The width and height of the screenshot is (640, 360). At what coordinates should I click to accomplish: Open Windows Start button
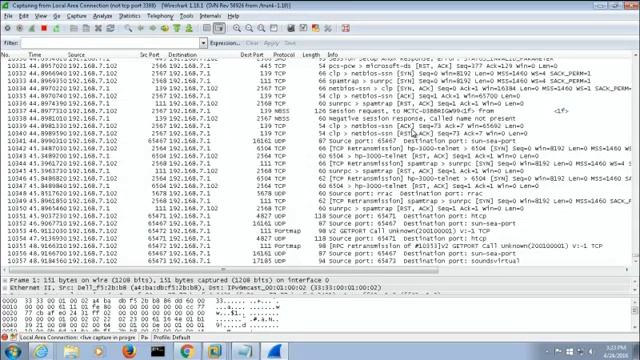[x=13, y=351]
